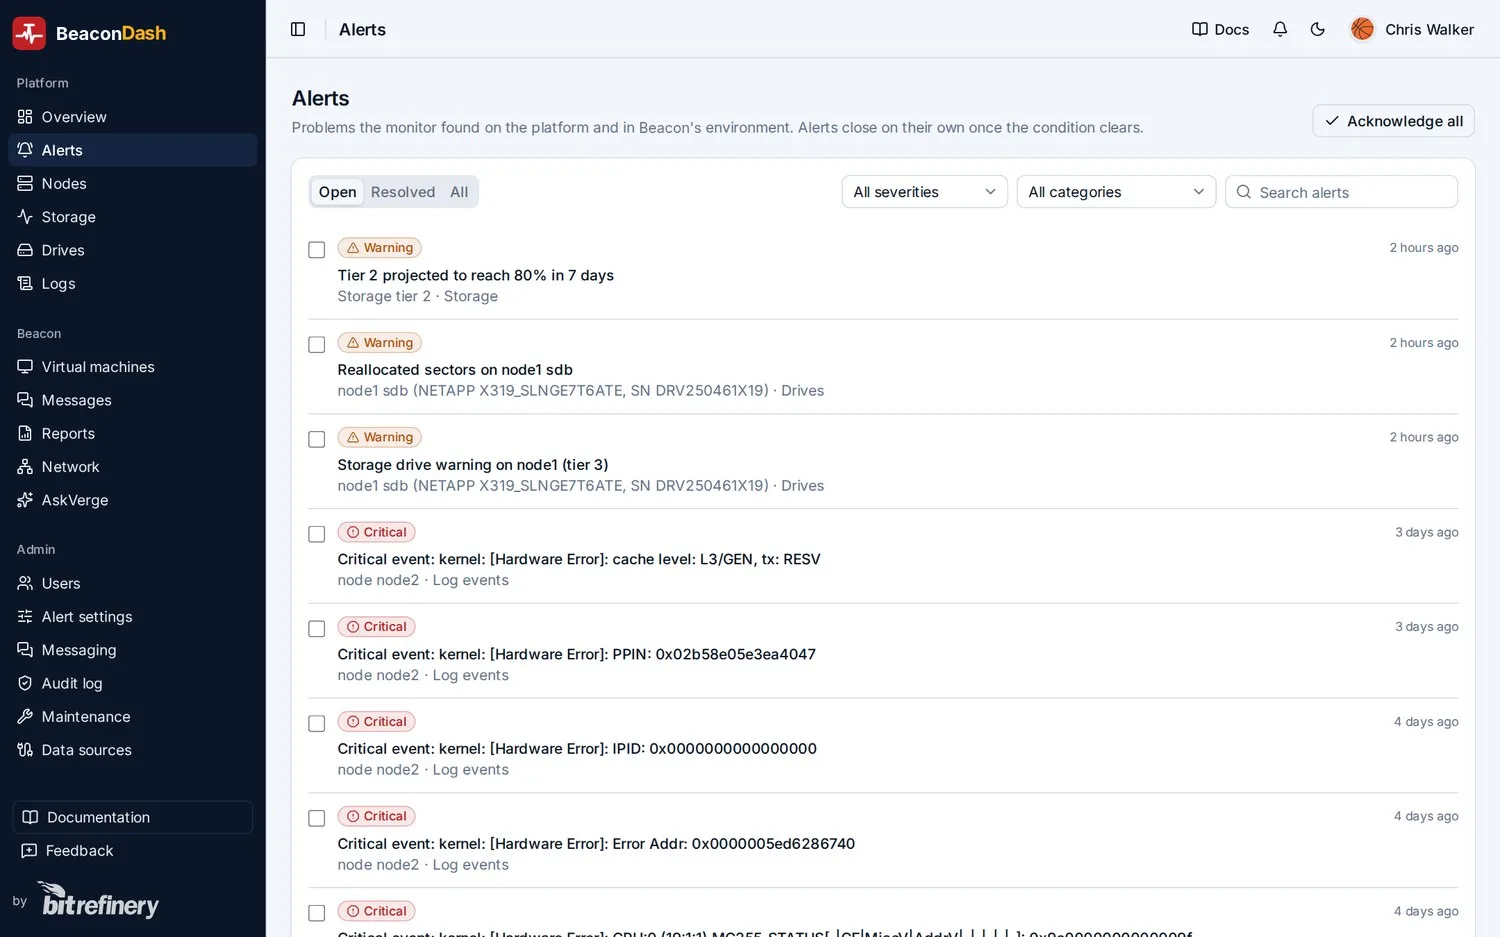Click the Alert settings sliders icon
The height and width of the screenshot is (937, 1500).
tap(25, 617)
